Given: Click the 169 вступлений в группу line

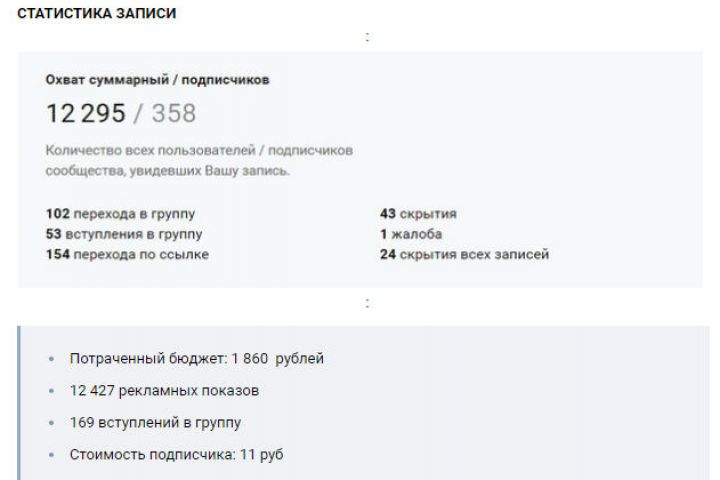Looking at the screenshot, I should 155,422.
